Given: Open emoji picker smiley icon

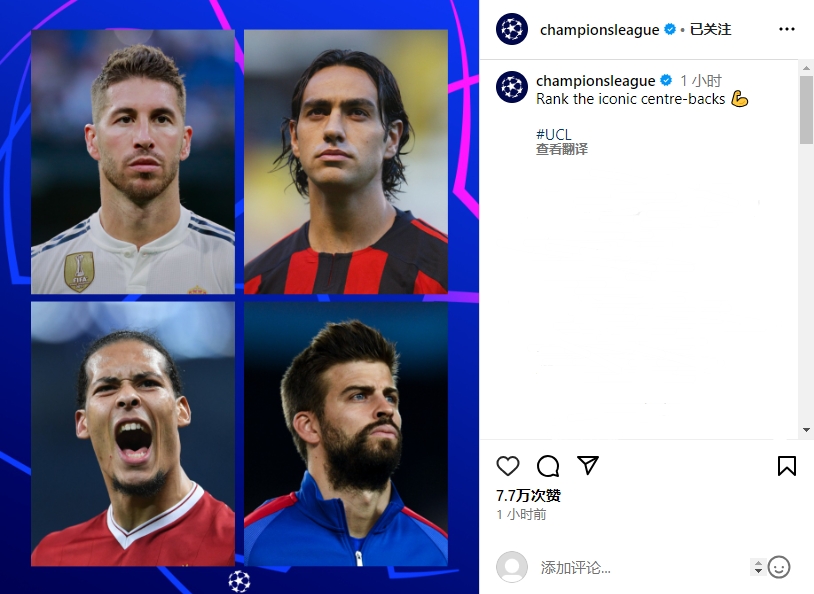Looking at the screenshot, I should [x=779, y=567].
